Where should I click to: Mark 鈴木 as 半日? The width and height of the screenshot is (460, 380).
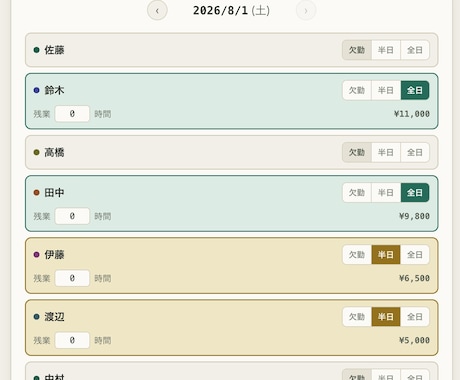click(386, 90)
